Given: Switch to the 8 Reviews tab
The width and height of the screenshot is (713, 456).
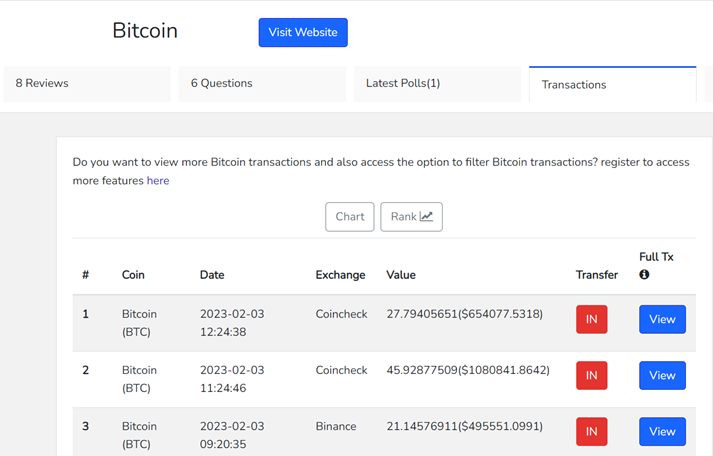Looking at the screenshot, I should point(87,84).
